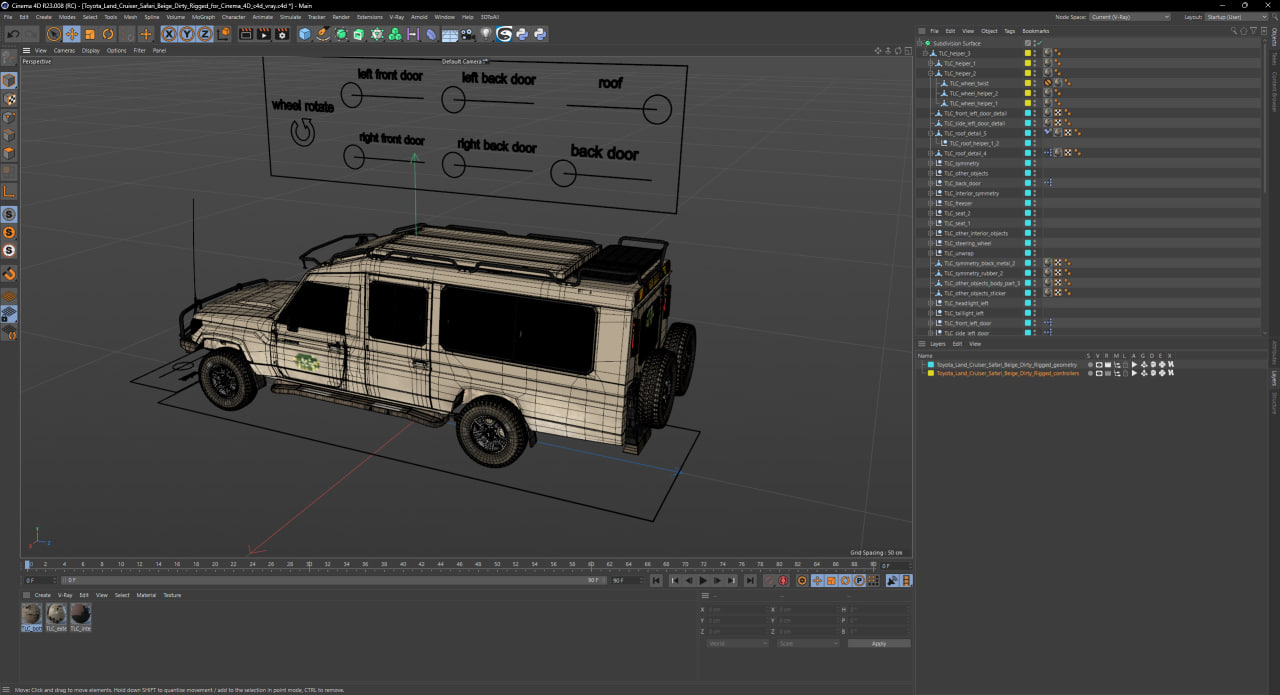Expand the TLC_symmetry object
The image size is (1280, 695).
point(930,163)
